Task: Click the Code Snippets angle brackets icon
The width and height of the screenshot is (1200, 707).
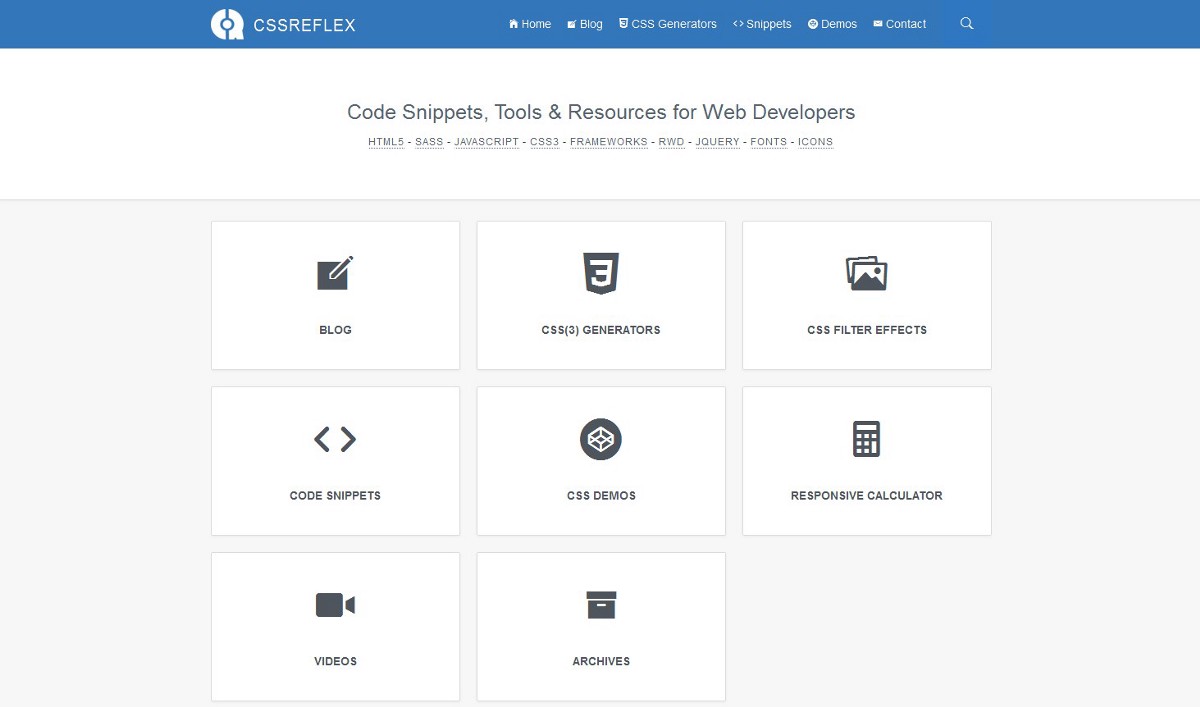Action: pyautogui.click(x=335, y=439)
